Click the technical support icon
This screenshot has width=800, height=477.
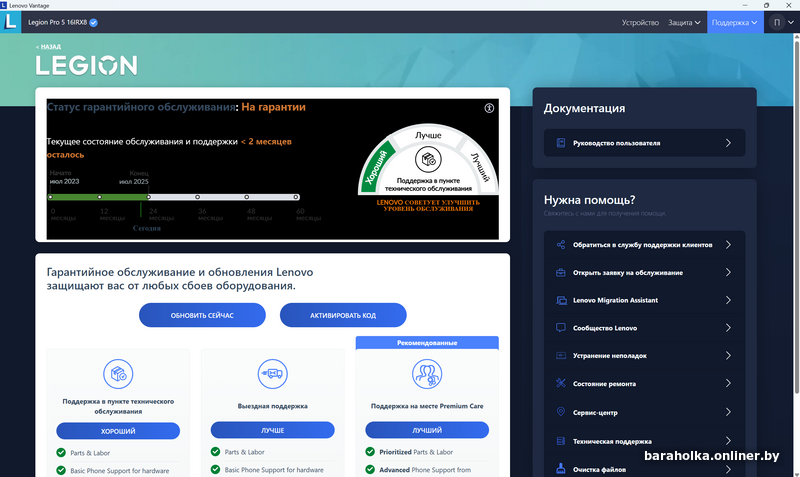pos(560,441)
